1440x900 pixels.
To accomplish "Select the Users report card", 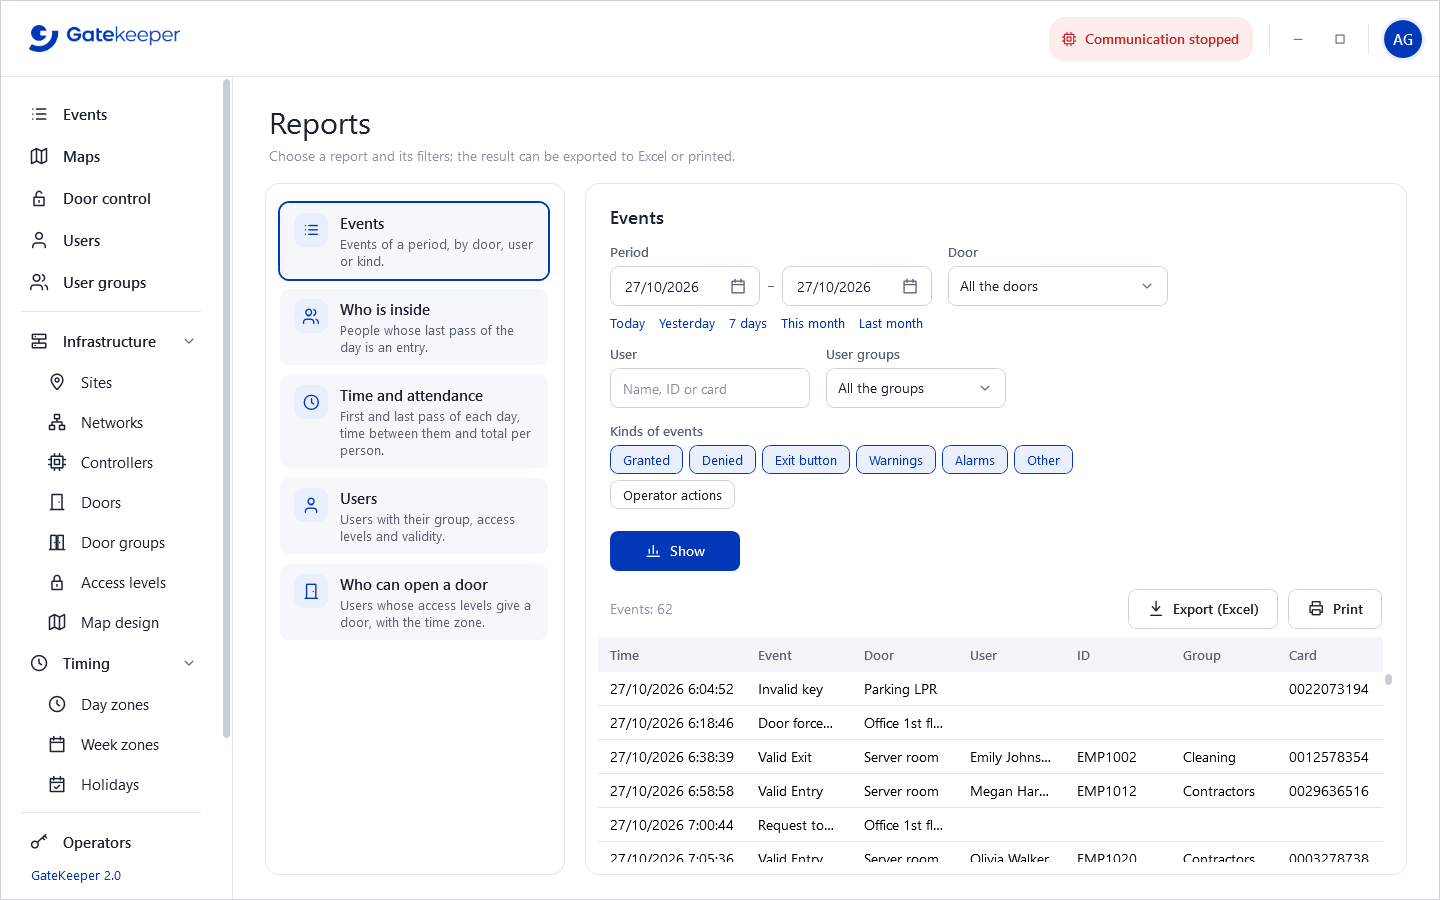I will (414, 516).
